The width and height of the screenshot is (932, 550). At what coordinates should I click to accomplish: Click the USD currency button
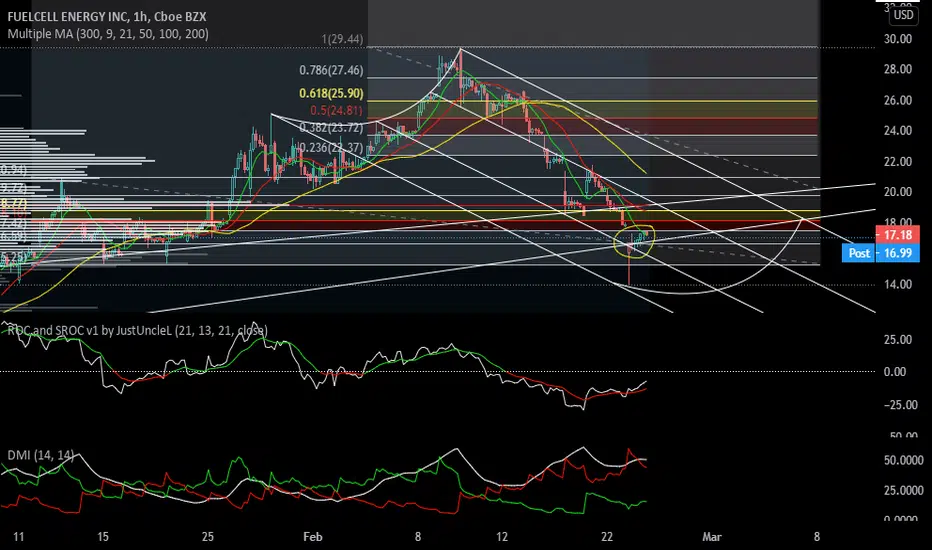point(903,15)
